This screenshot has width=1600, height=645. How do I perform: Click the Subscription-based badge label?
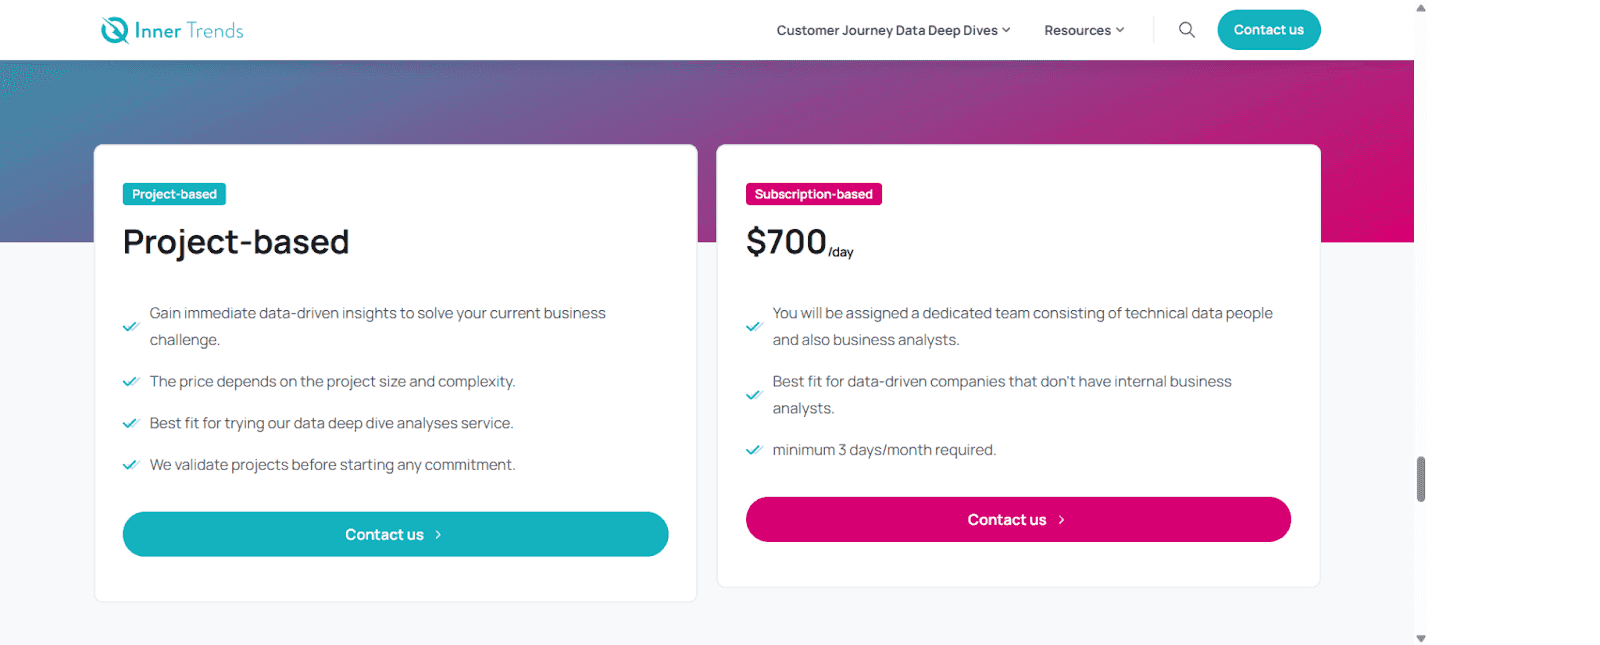812,193
